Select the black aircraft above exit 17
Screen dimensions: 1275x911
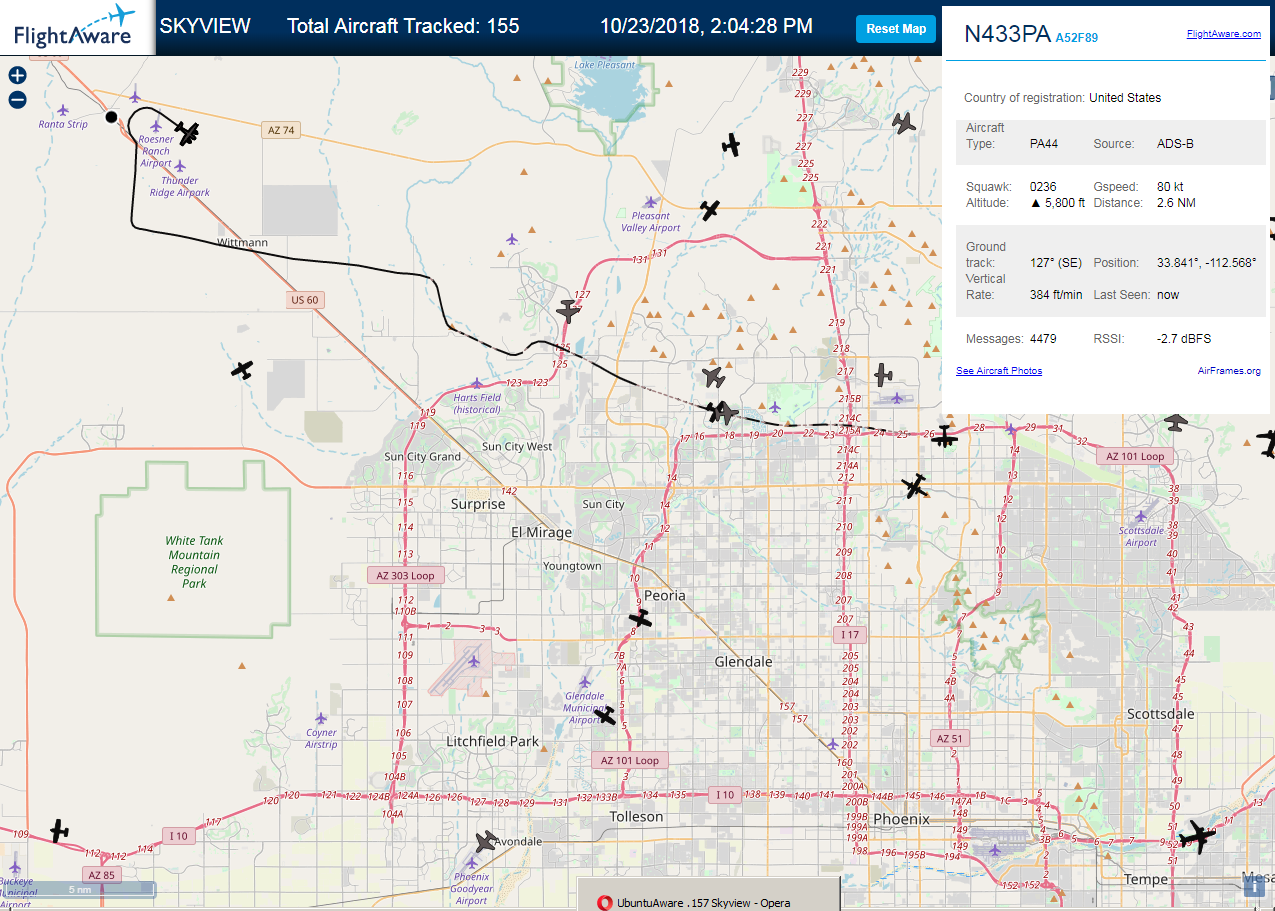coord(714,411)
